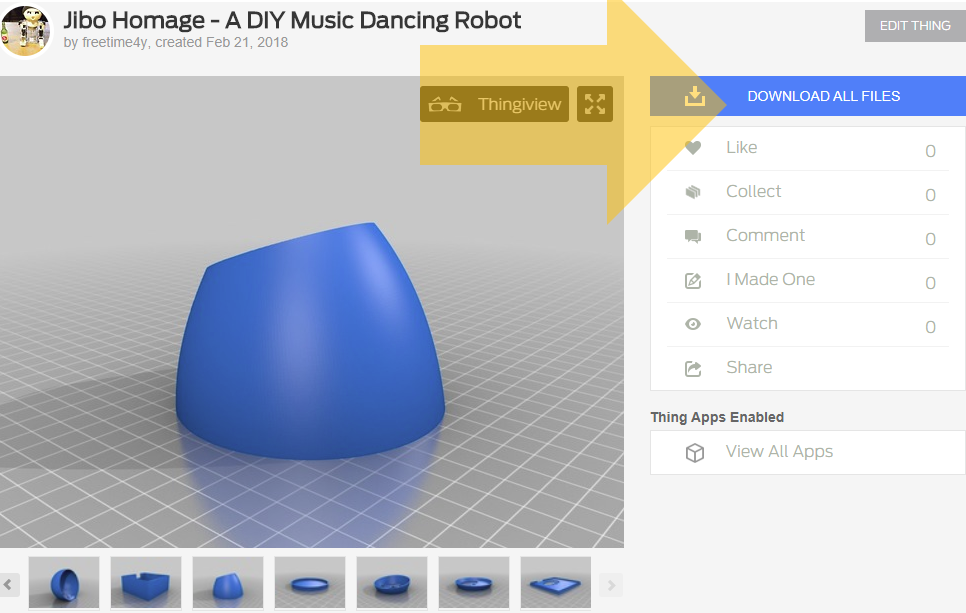Click the Collect stack icon

click(x=693, y=192)
